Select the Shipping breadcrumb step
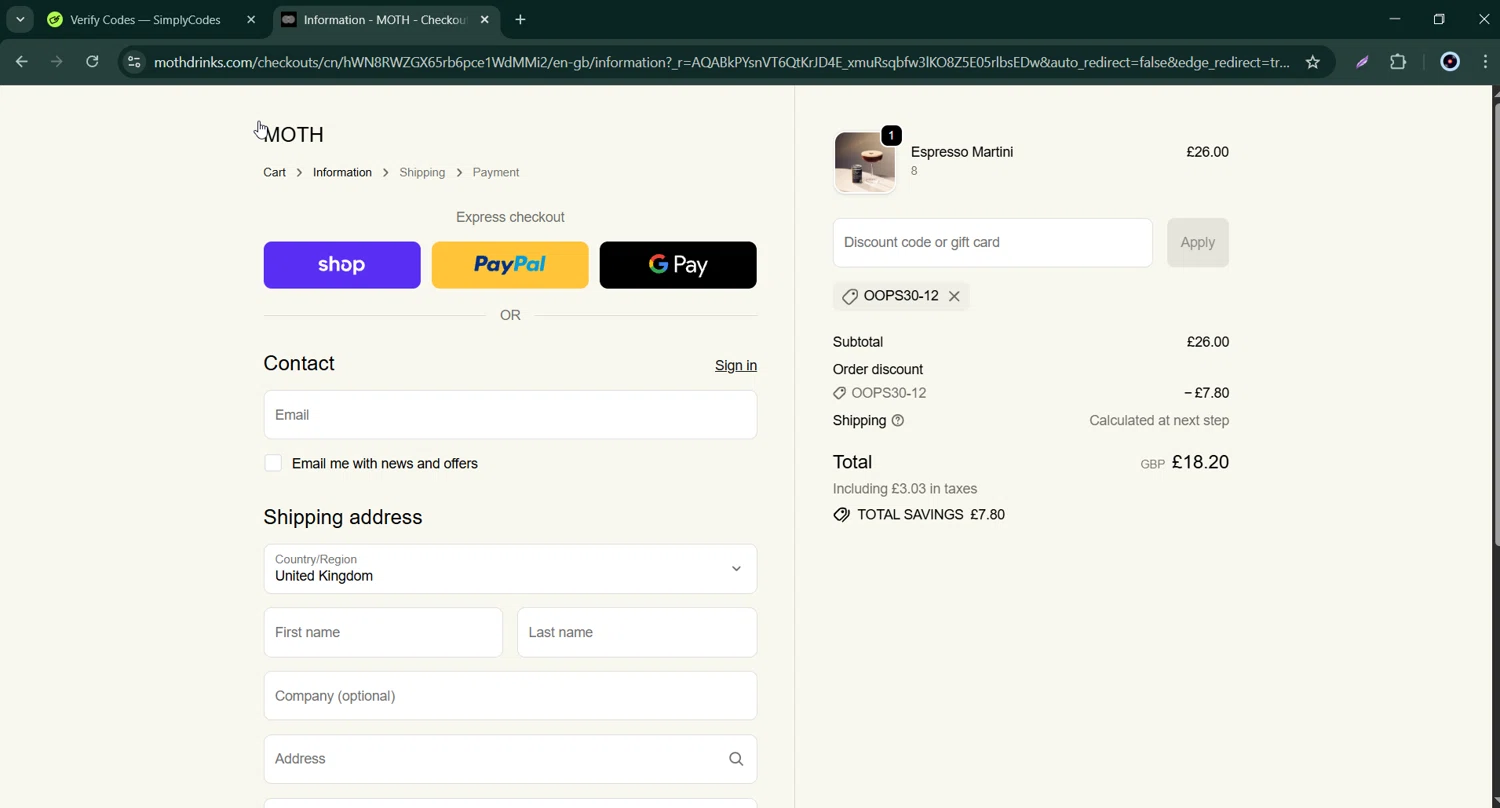The image size is (1500, 808). (422, 172)
